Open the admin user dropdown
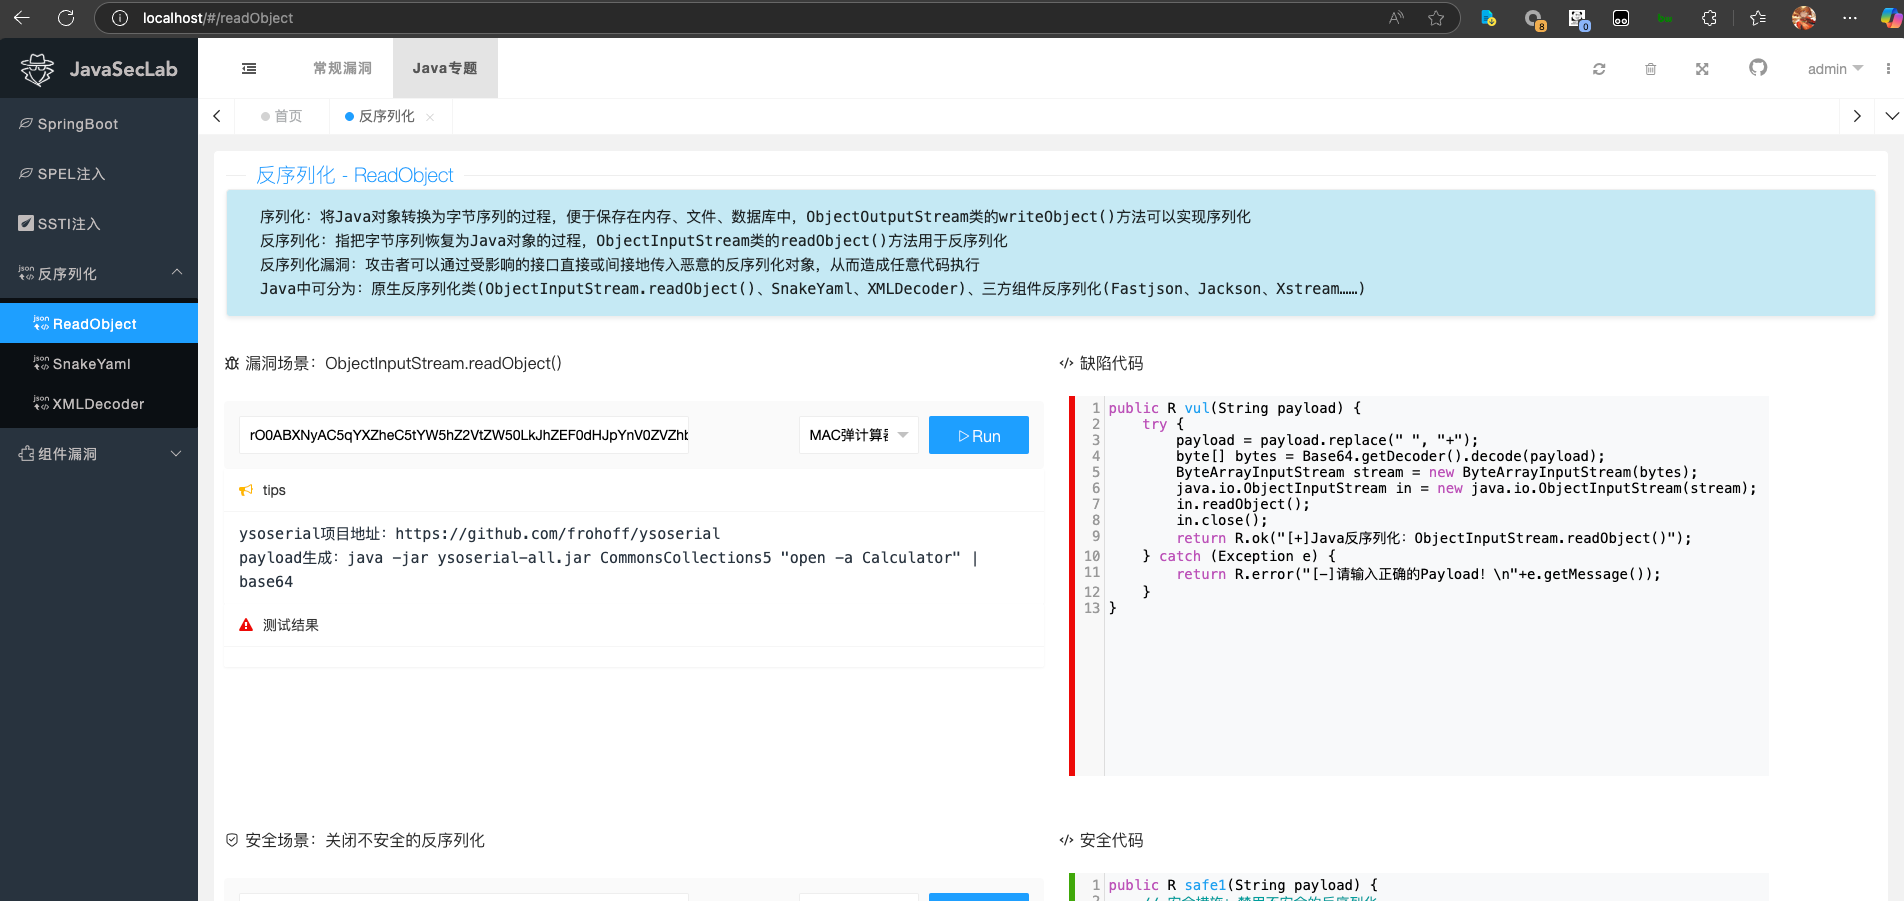This screenshot has width=1904, height=901. pyautogui.click(x=1835, y=69)
